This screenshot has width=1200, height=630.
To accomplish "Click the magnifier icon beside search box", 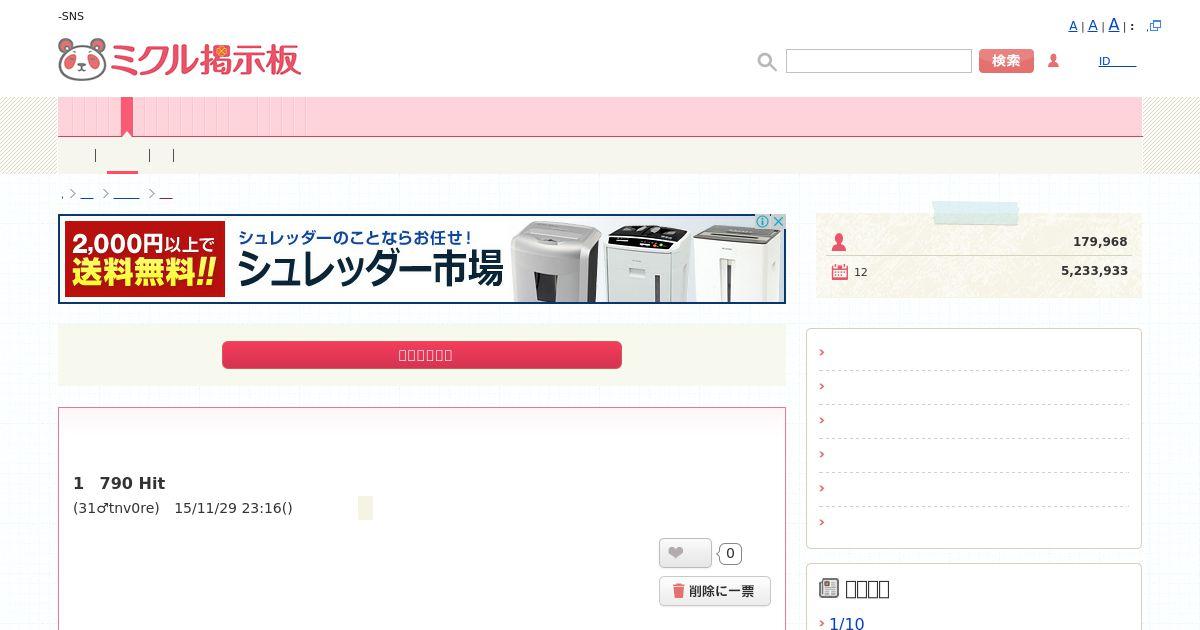I will tap(767, 62).
